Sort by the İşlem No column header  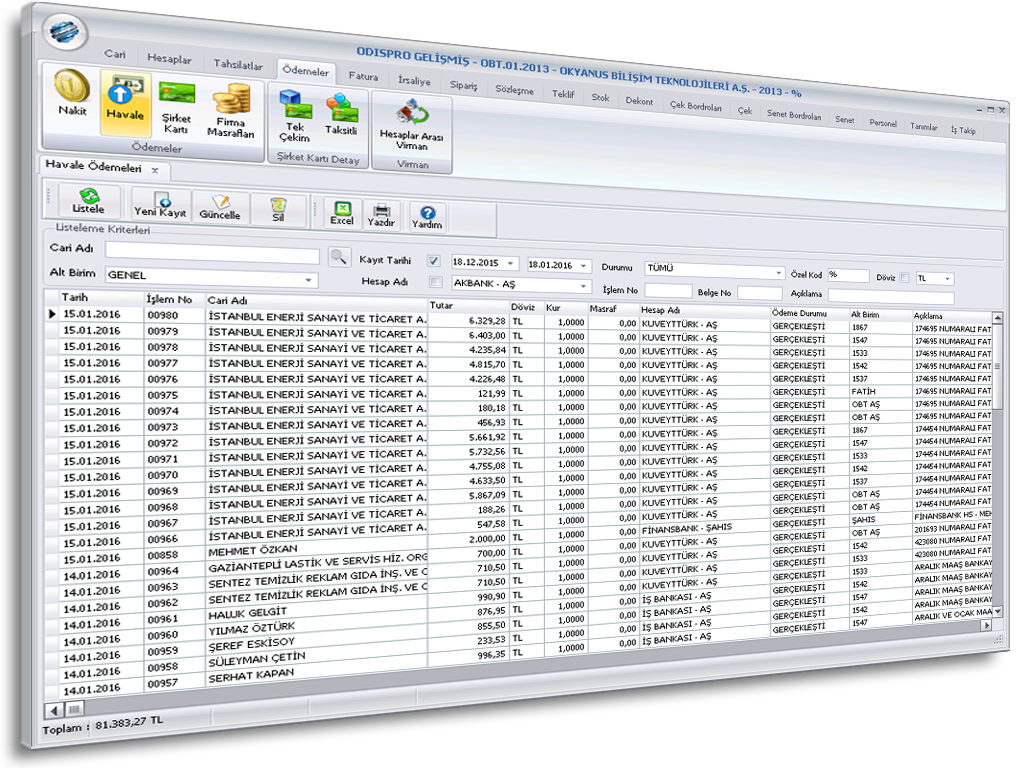coord(168,300)
